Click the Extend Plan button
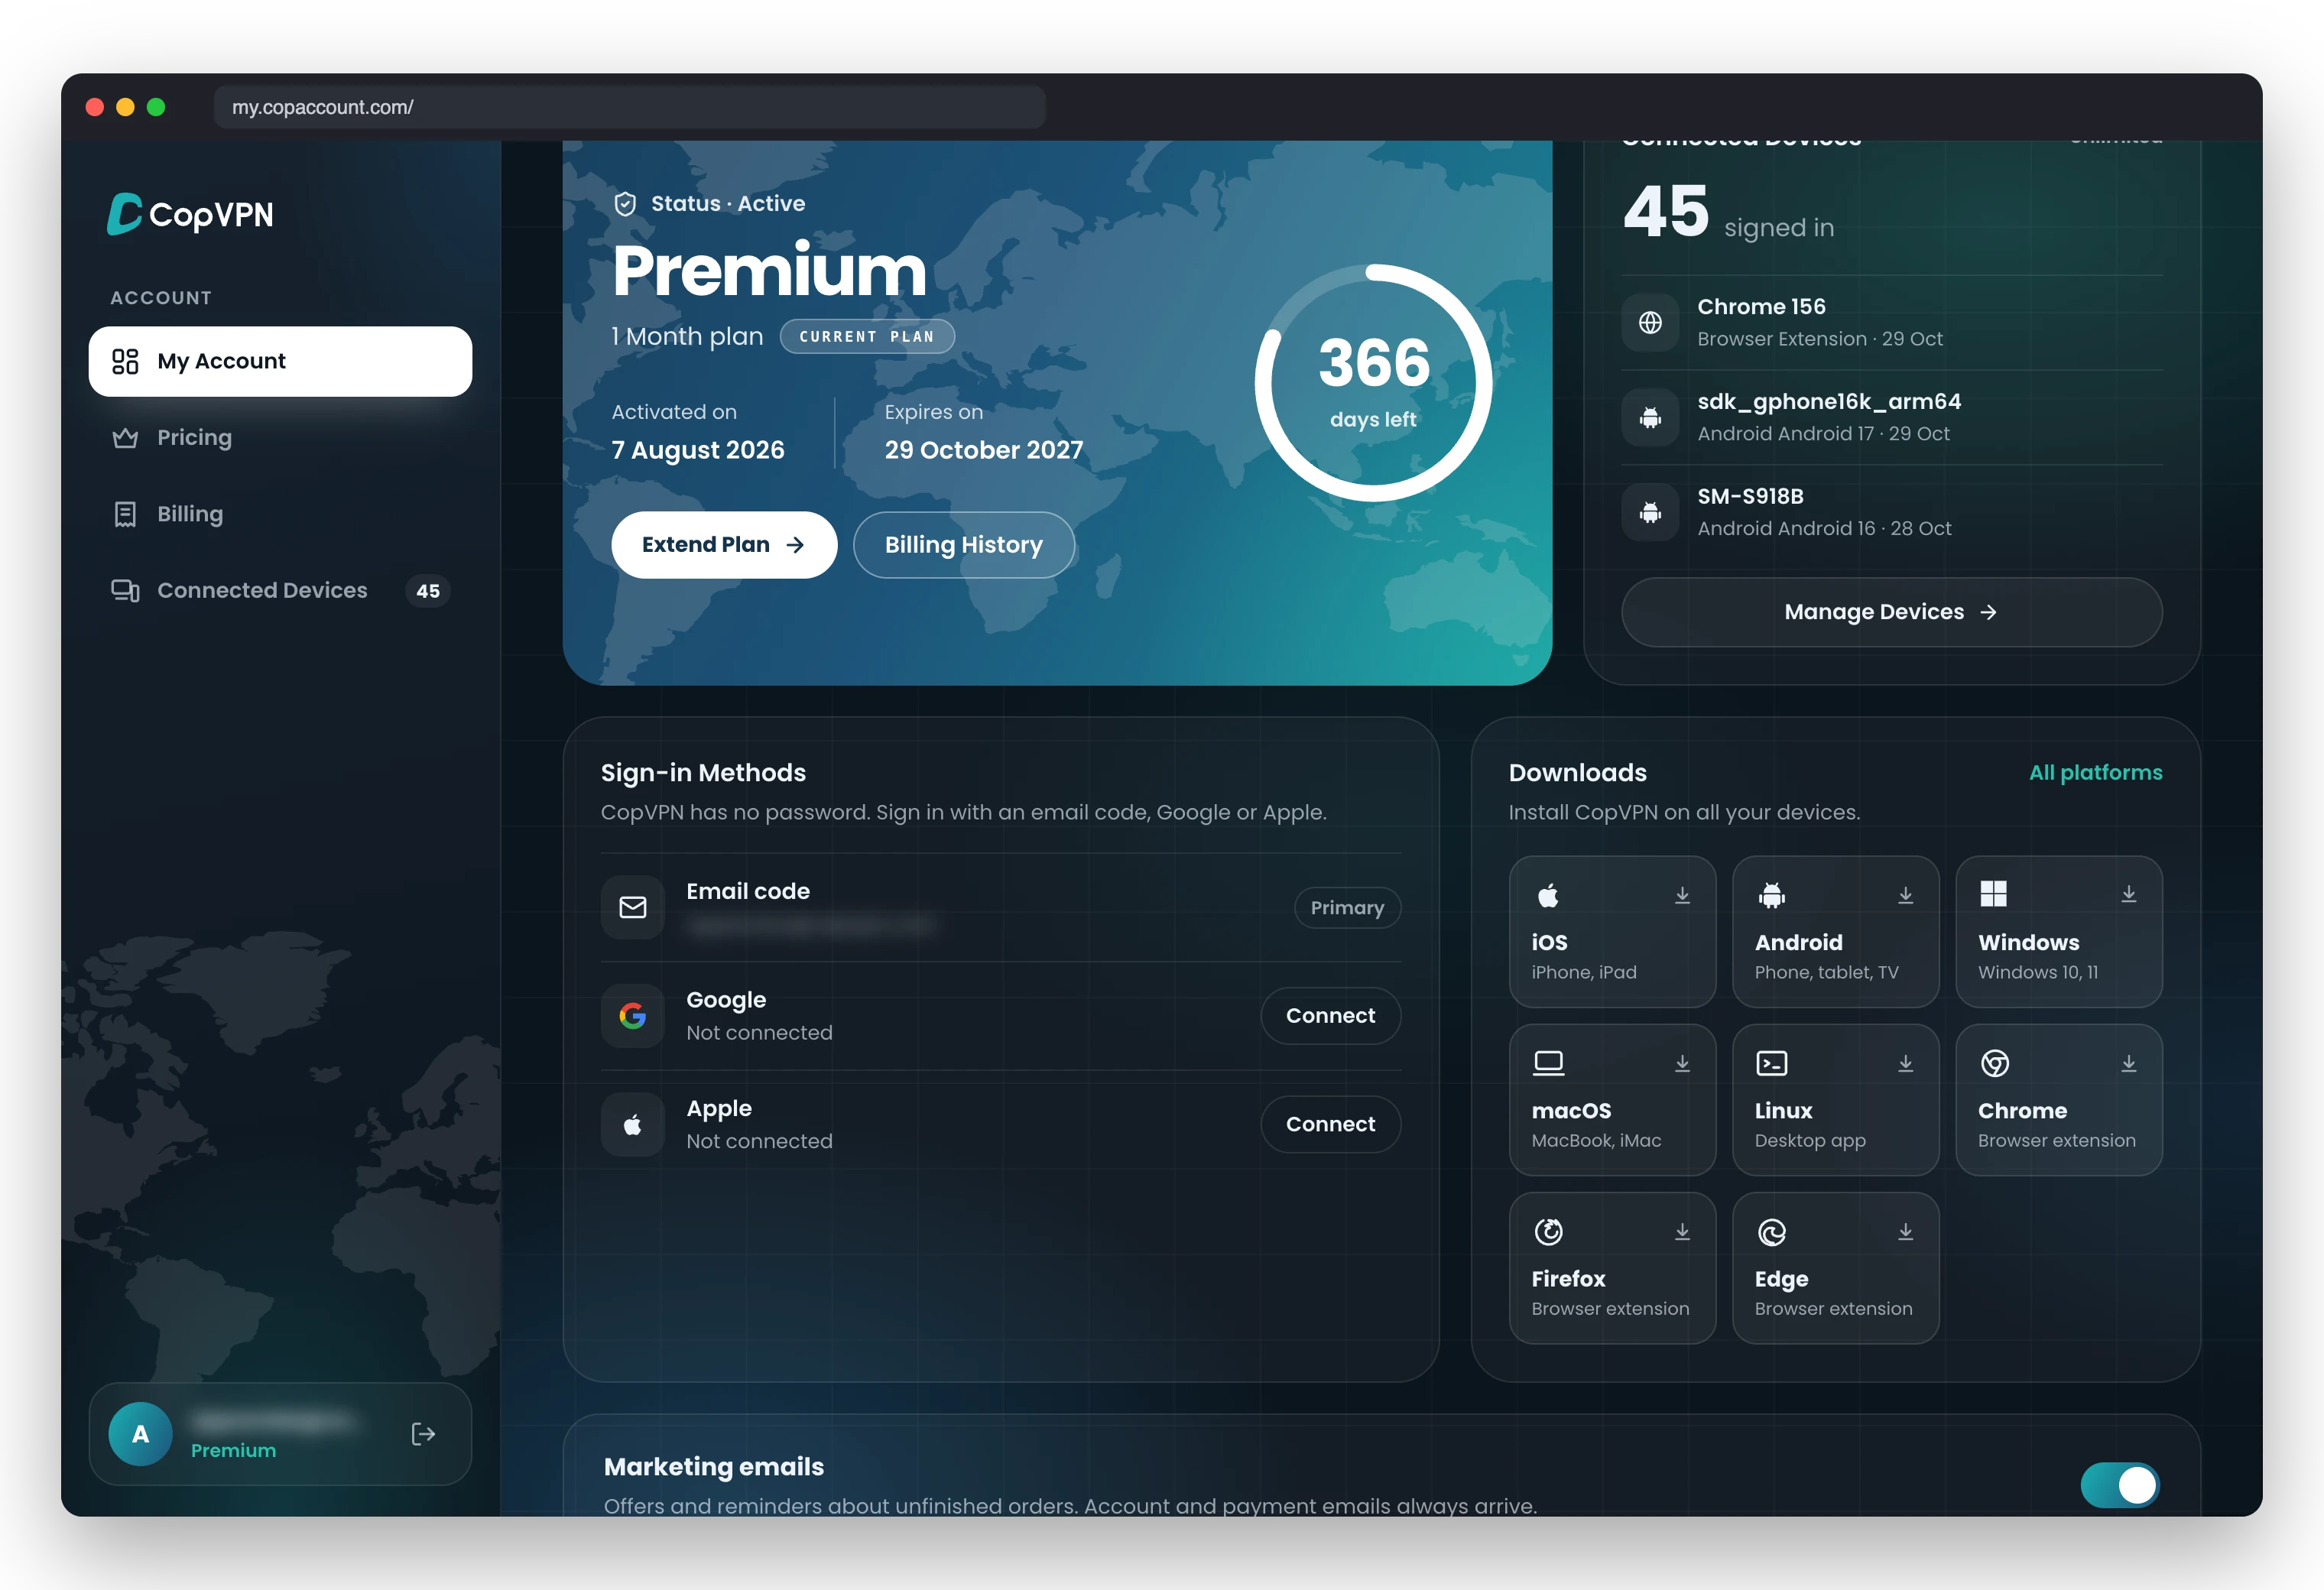This screenshot has width=2324, height=1590. click(724, 545)
